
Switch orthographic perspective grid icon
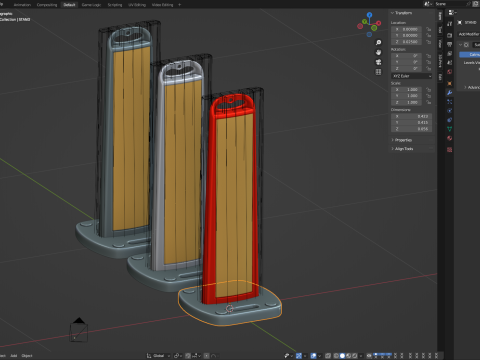tap(378, 72)
